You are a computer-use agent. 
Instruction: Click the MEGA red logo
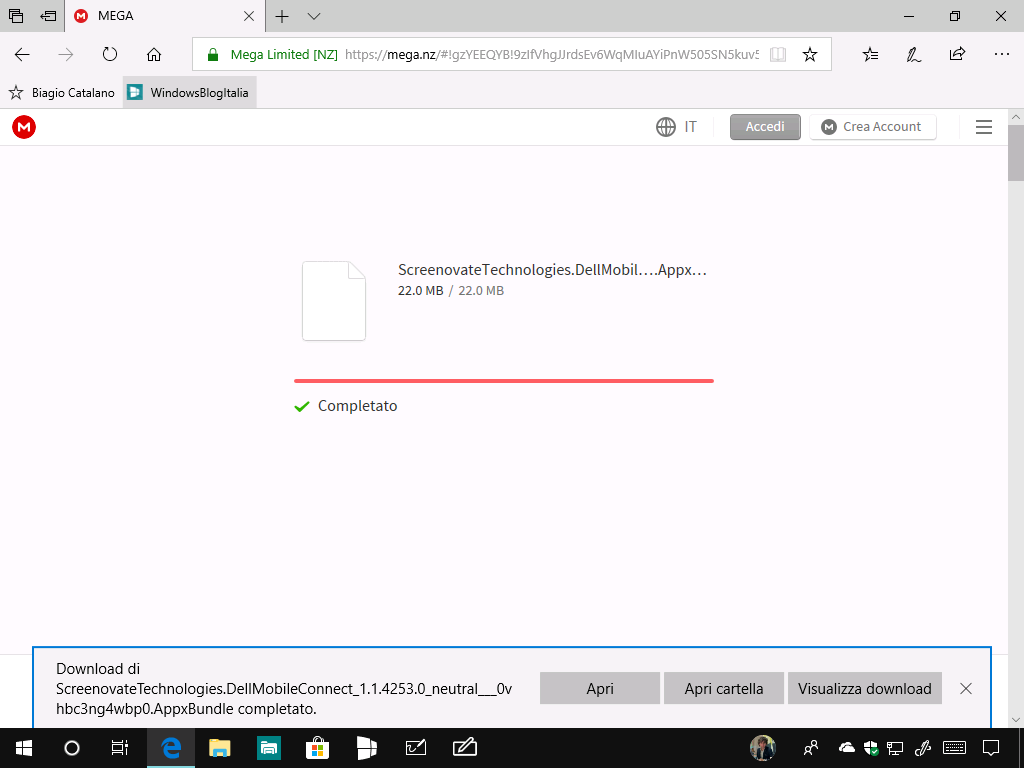coord(24,127)
